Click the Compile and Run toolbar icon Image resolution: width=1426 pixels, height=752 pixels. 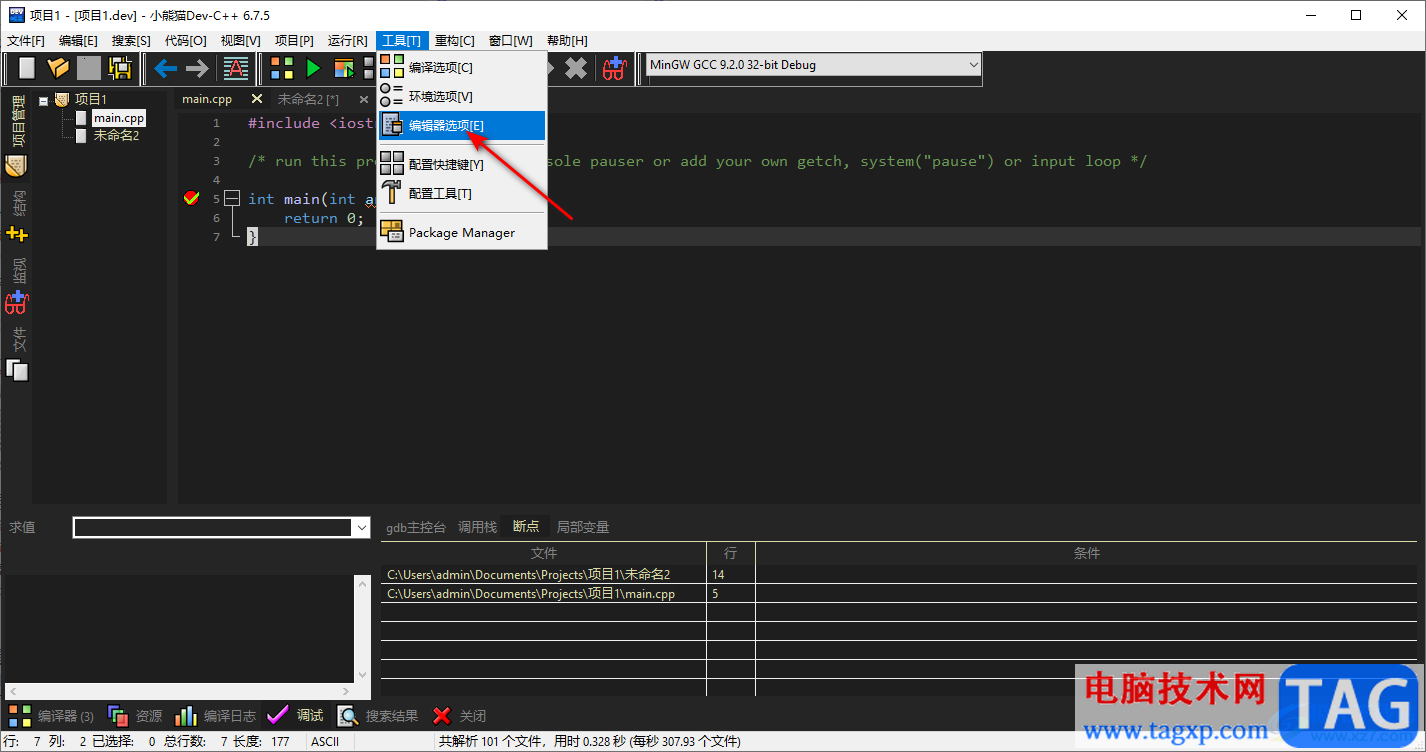(344, 68)
